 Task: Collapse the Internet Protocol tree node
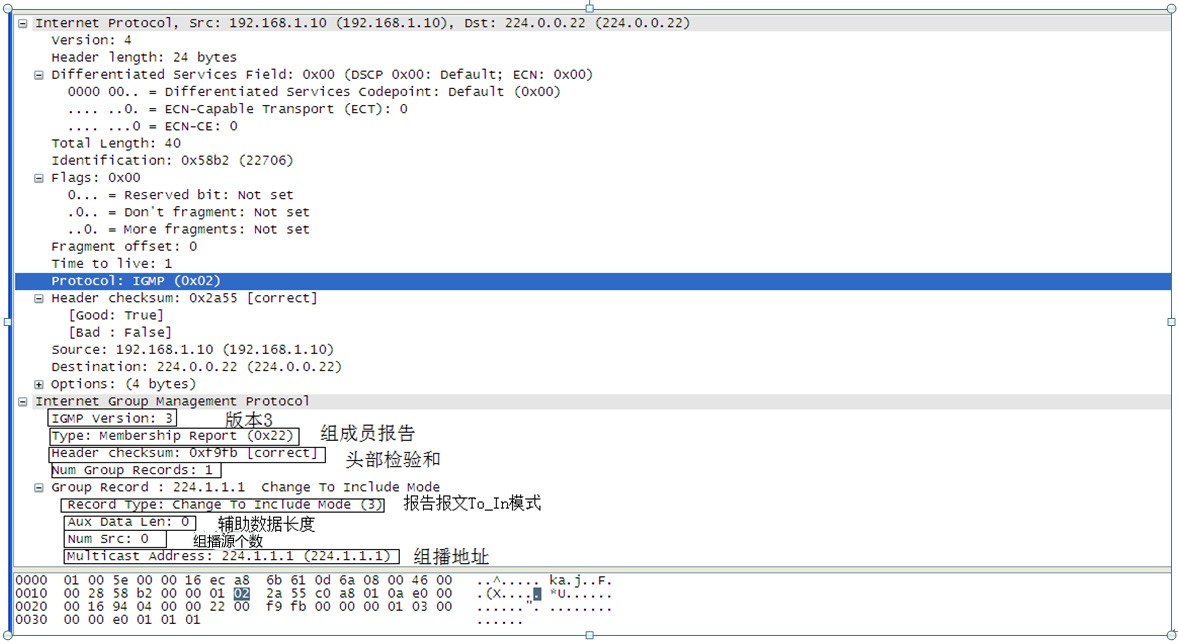pyautogui.click(x=24, y=22)
